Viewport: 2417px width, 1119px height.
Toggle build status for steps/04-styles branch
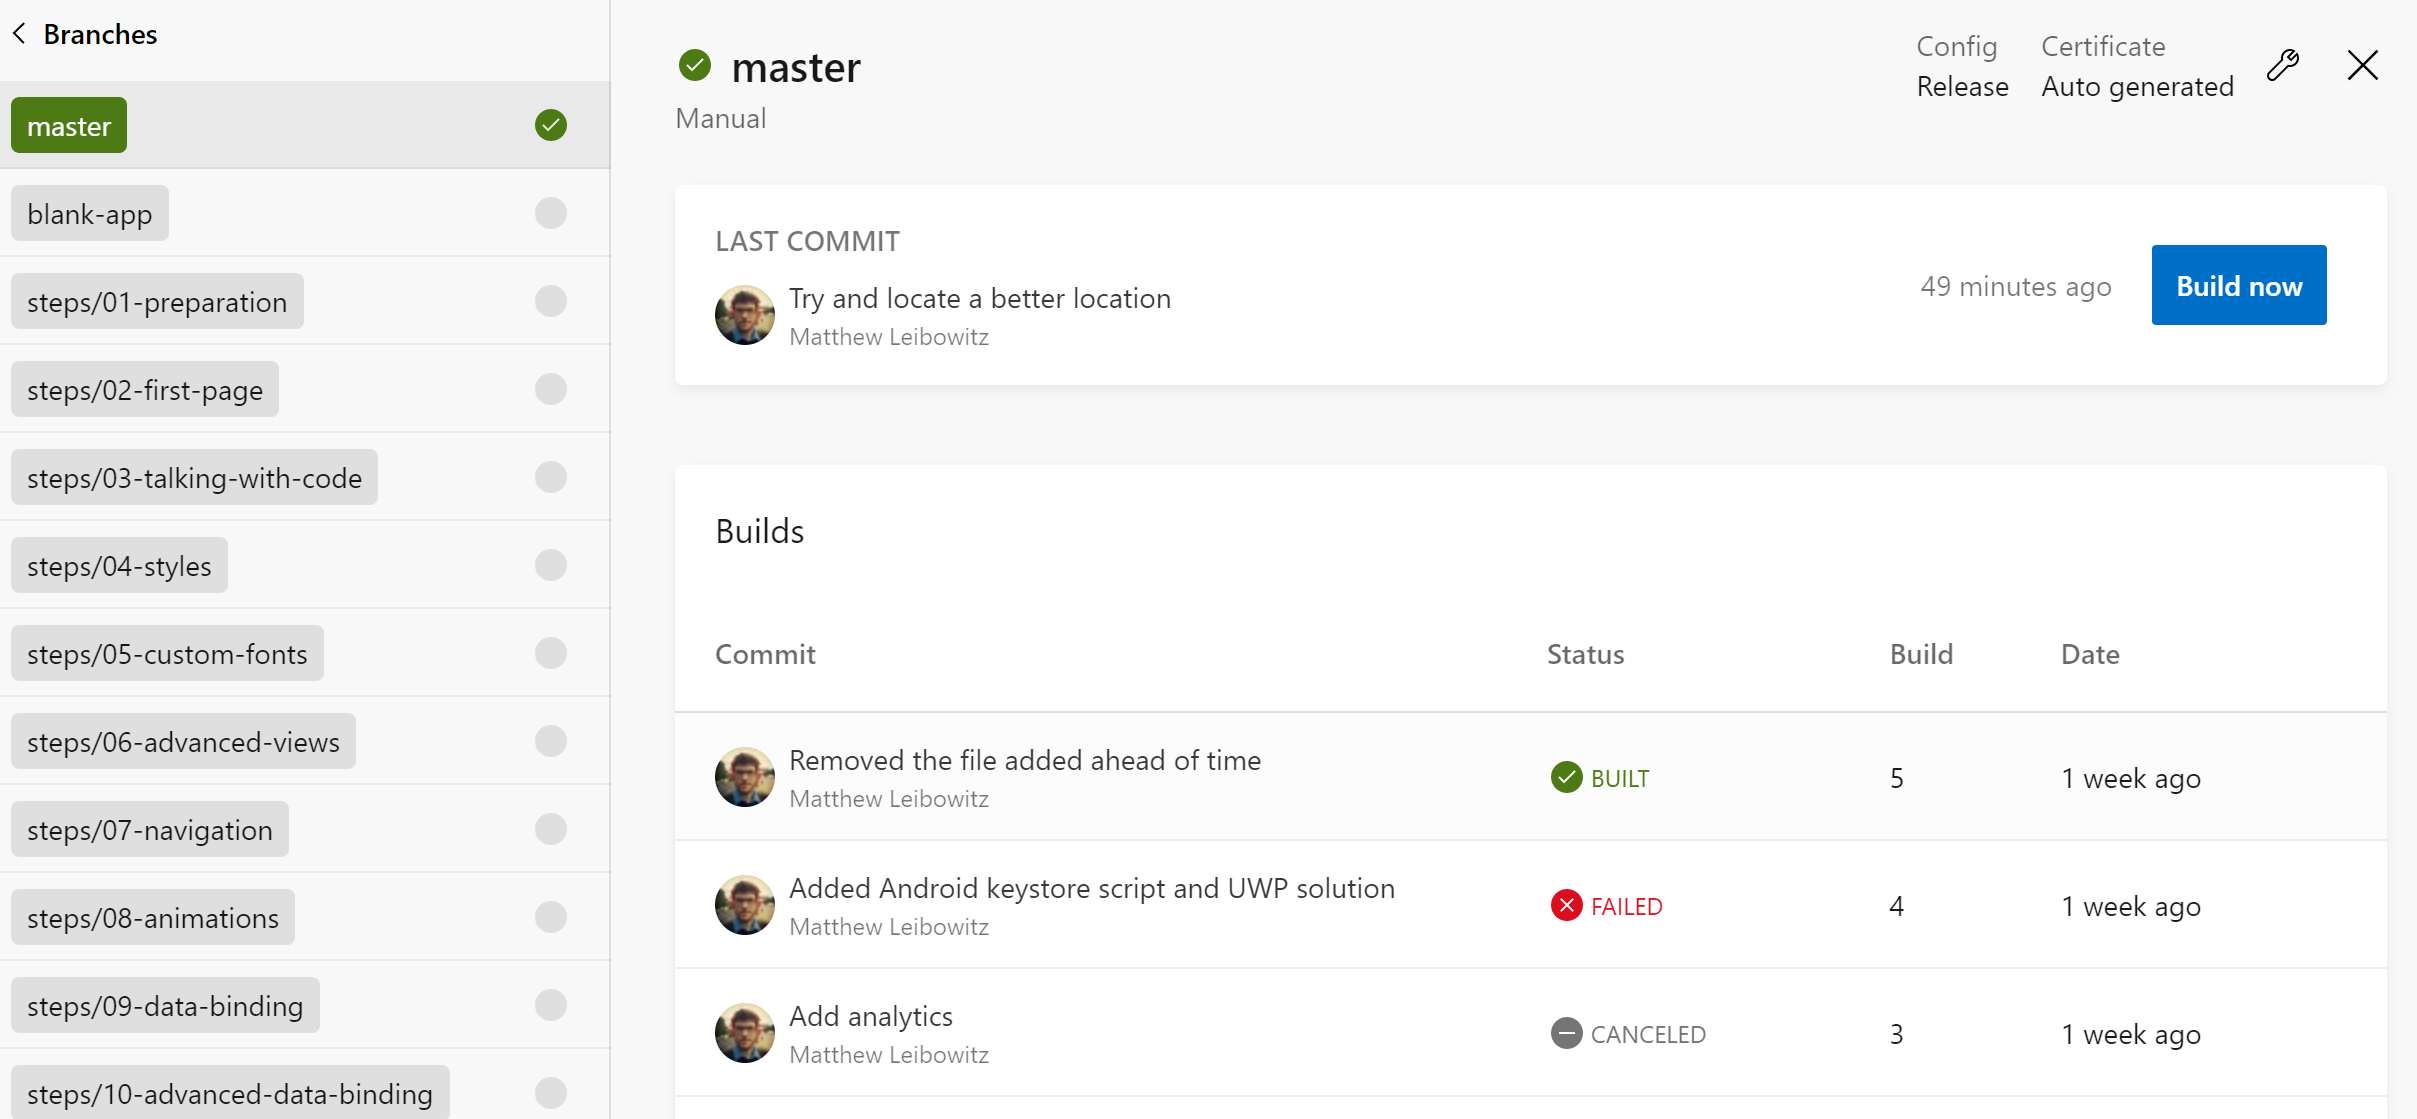[551, 565]
